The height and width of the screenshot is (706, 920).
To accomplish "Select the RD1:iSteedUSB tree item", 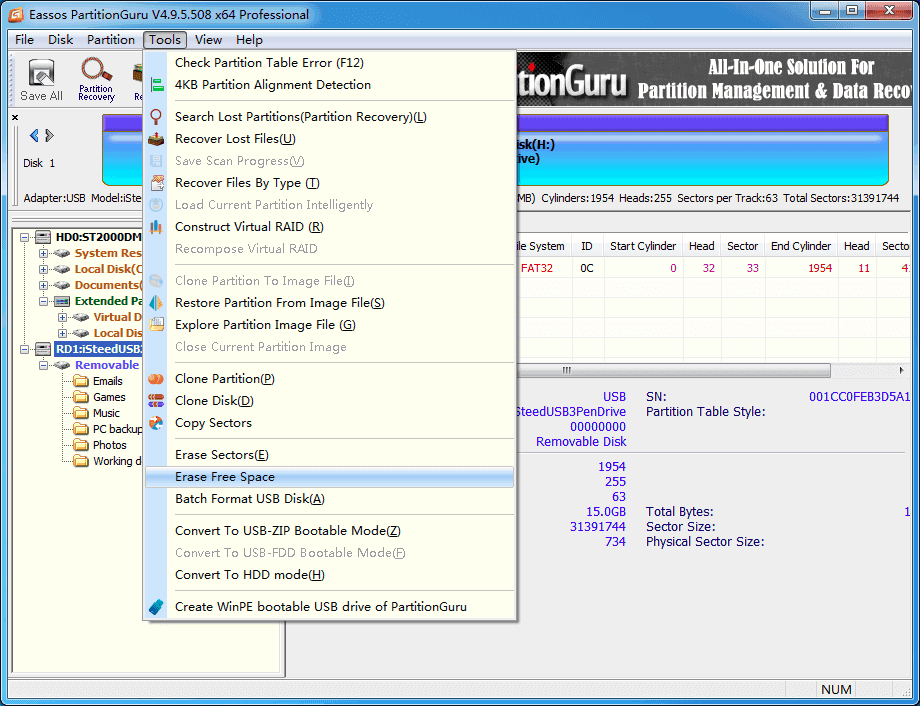I will (x=98, y=349).
